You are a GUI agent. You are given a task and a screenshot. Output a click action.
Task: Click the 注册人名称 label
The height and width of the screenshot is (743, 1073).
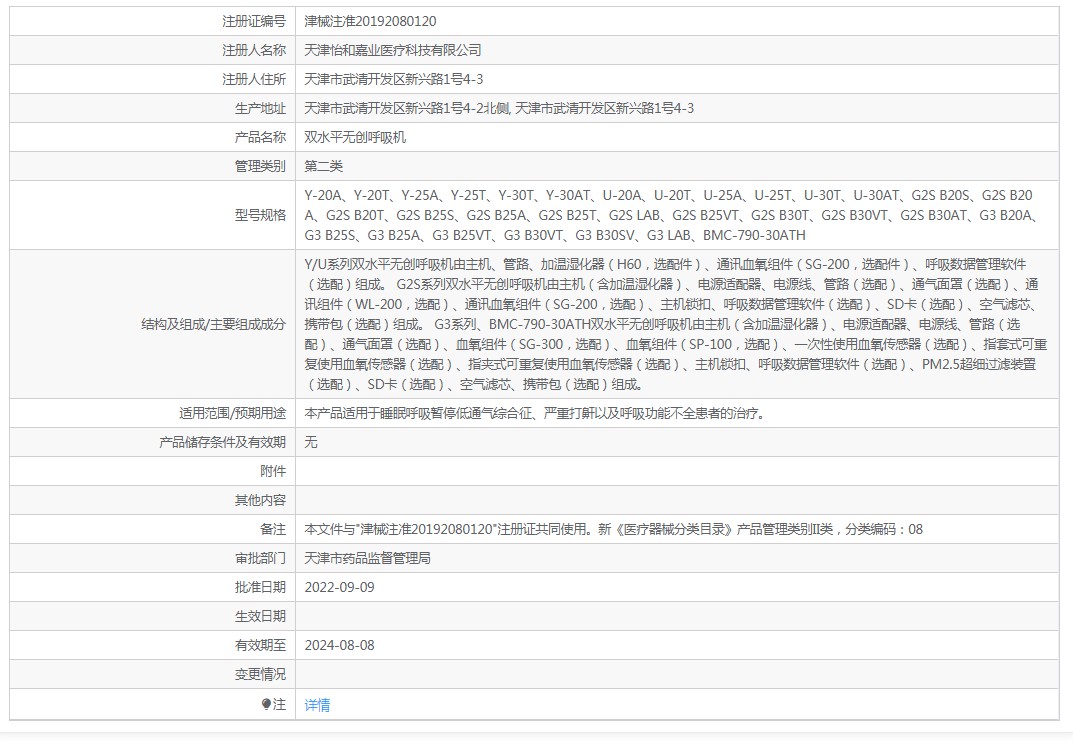pyautogui.click(x=254, y=50)
